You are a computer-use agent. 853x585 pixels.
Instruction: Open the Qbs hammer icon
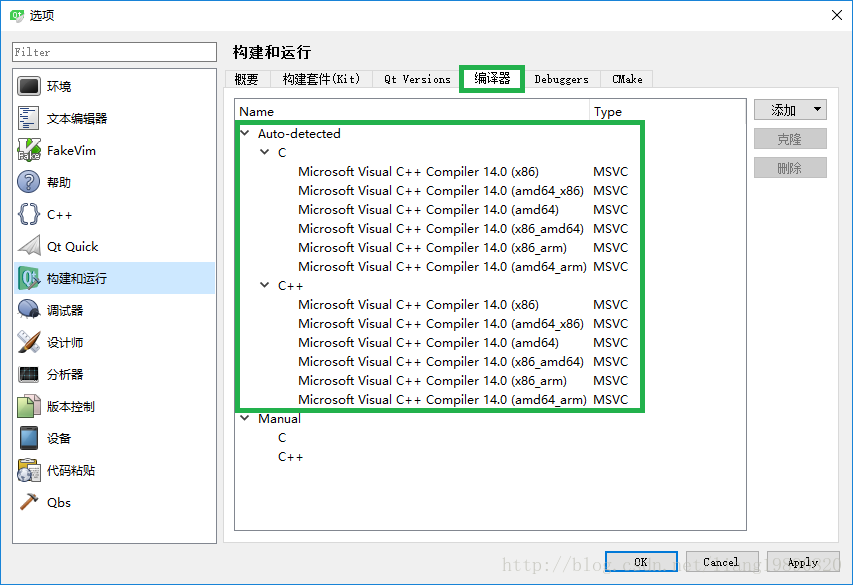coord(29,502)
